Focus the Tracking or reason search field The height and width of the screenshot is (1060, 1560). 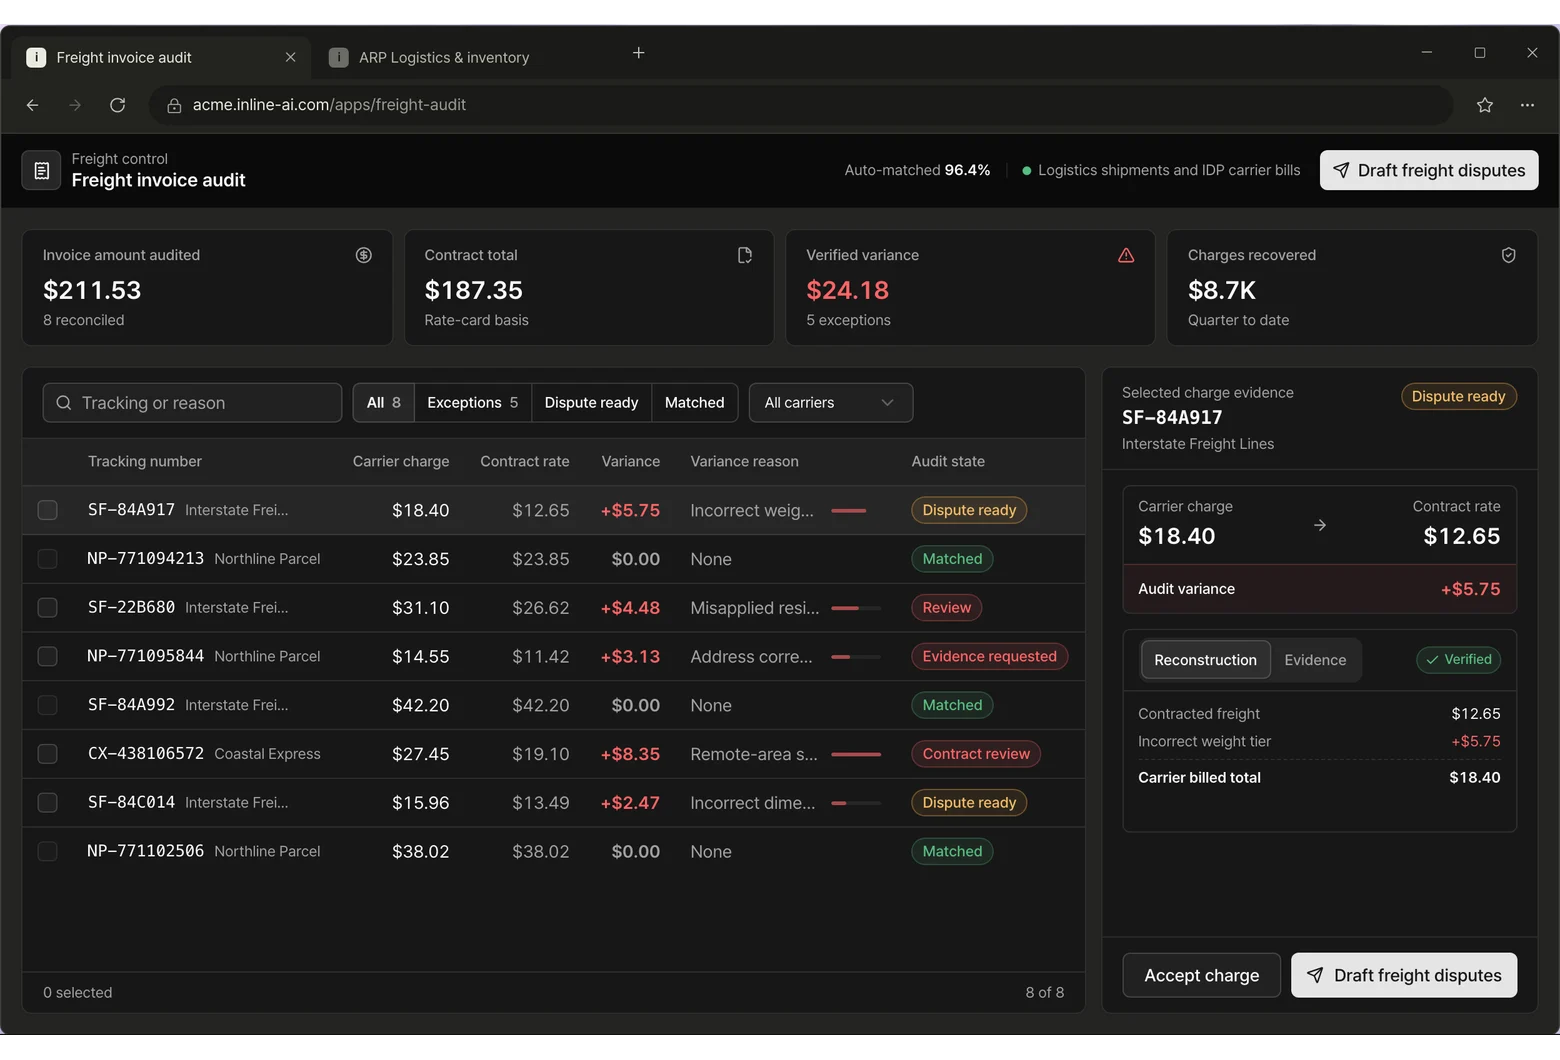tap(192, 403)
